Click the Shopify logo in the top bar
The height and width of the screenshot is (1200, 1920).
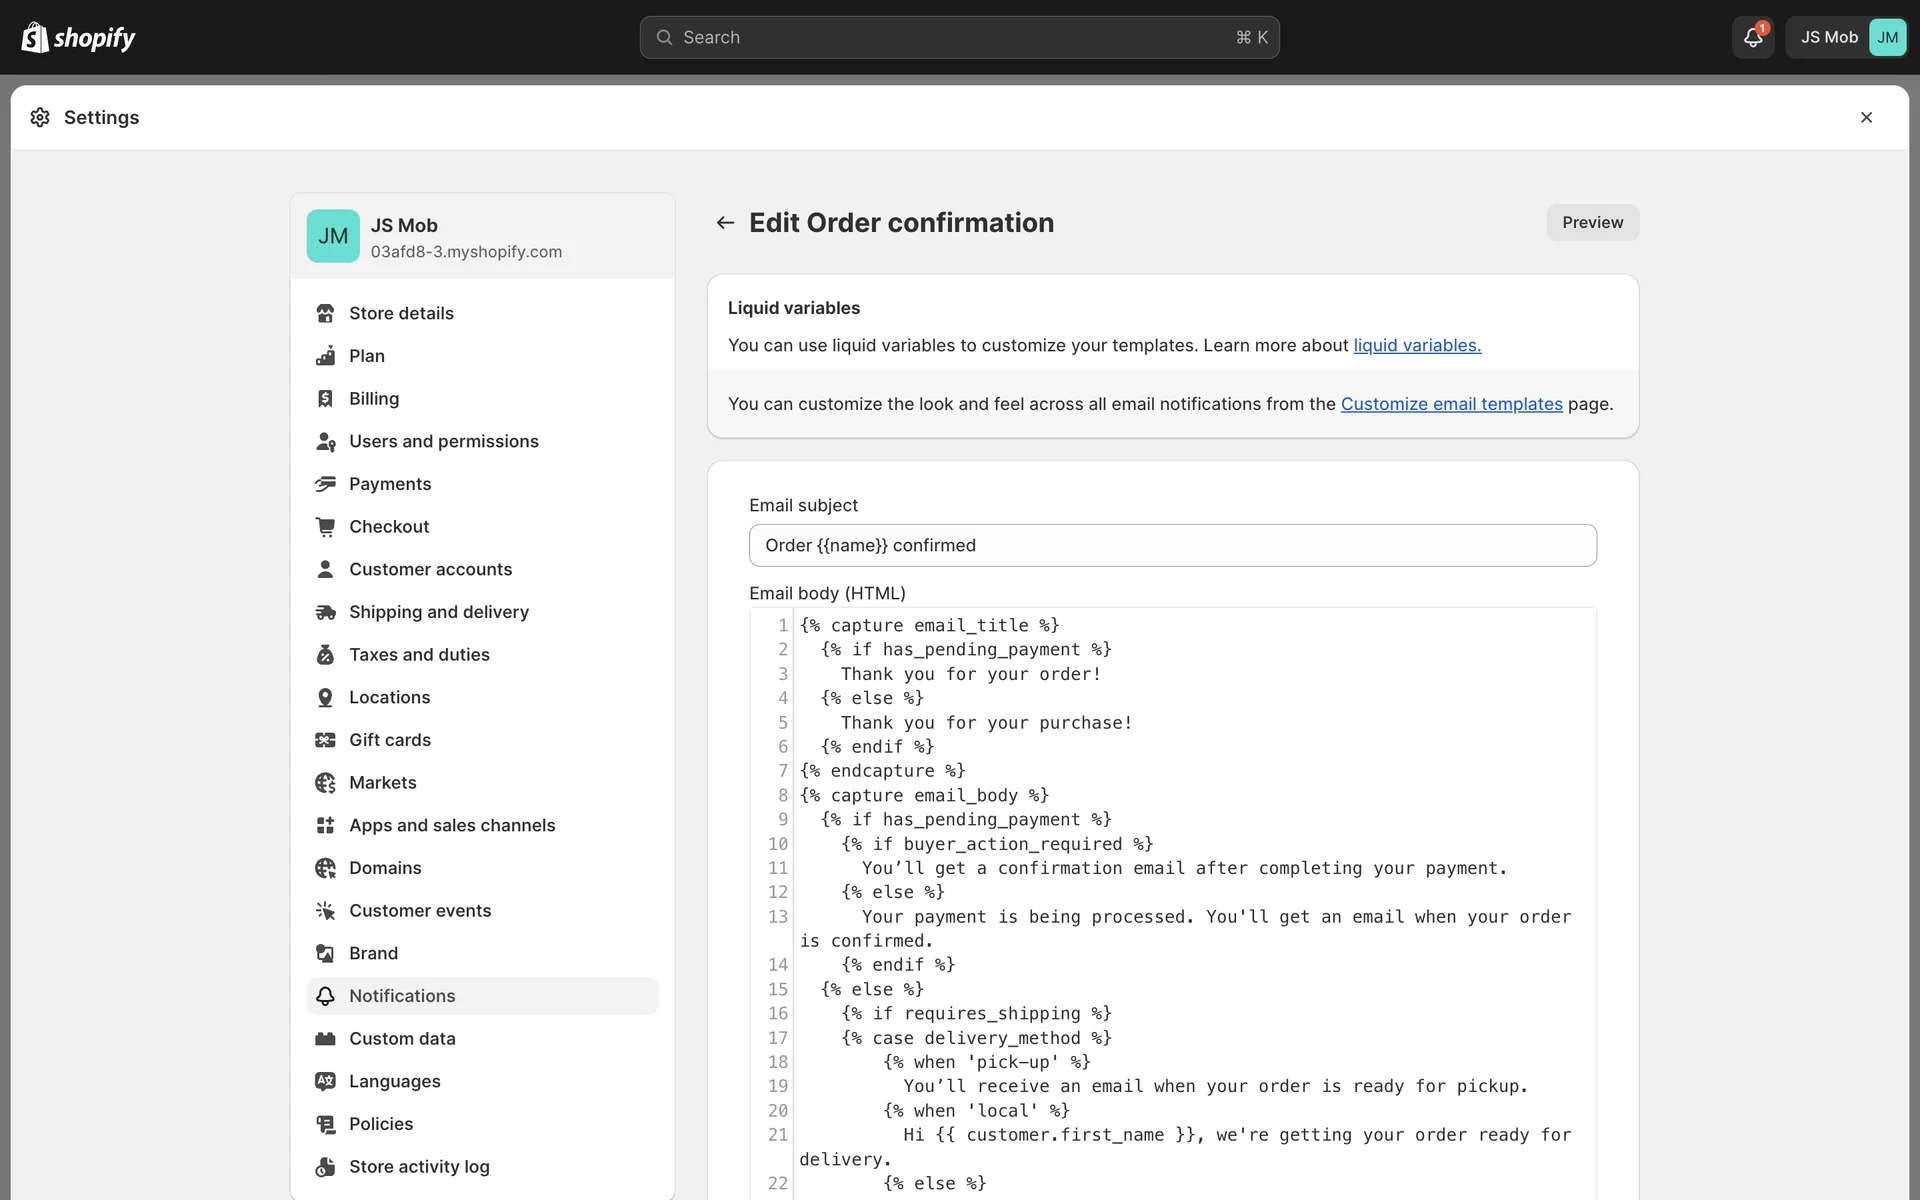click(x=78, y=37)
